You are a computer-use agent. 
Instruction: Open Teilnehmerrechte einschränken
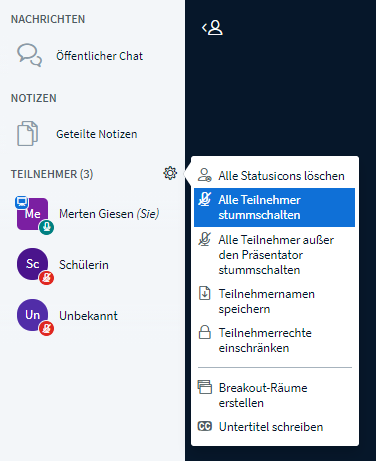(274, 340)
